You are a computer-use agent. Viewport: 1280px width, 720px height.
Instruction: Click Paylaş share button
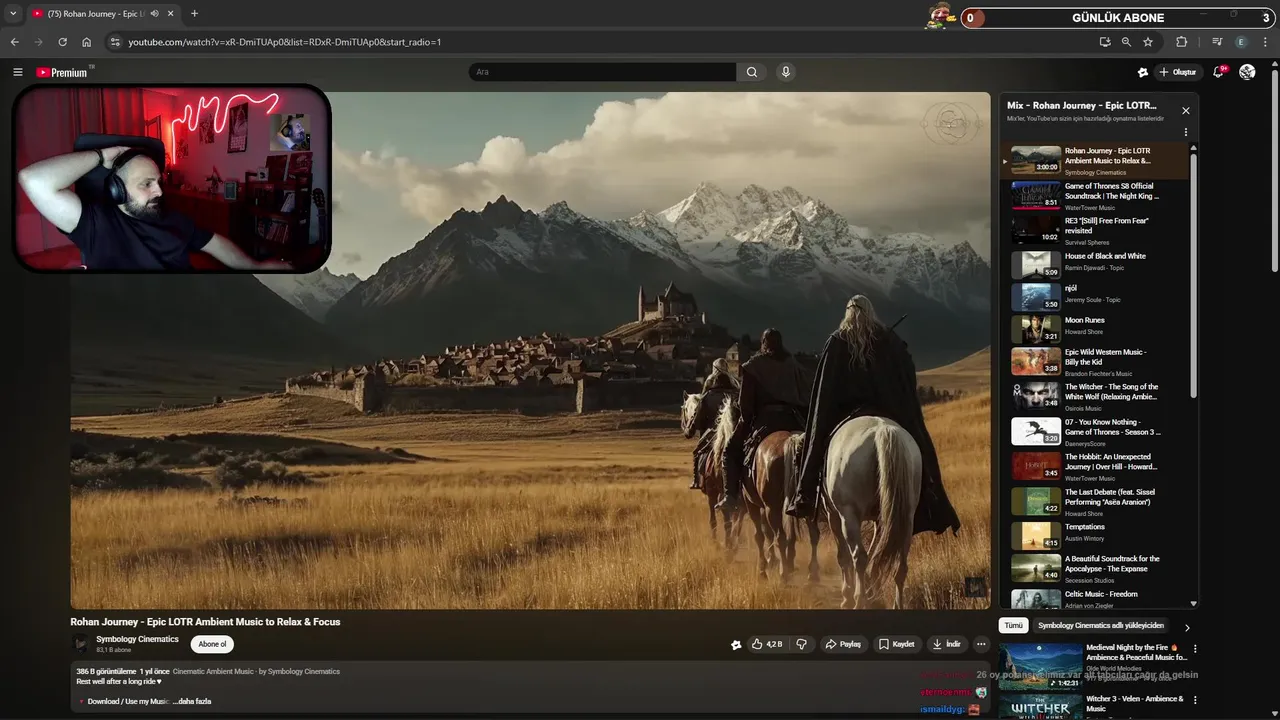coord(842,644)
